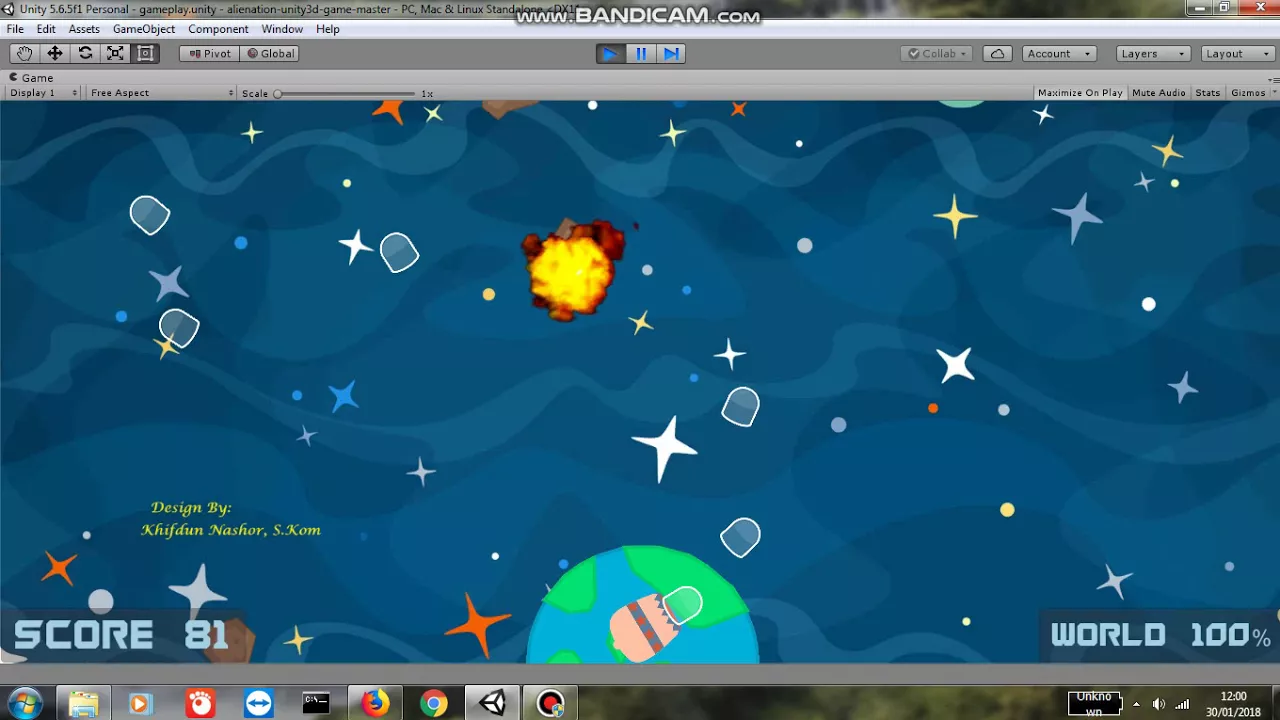Expand the Gizmos dropdown arrow
This screenshot has height=720, width=1280.
pos(1274,93)
